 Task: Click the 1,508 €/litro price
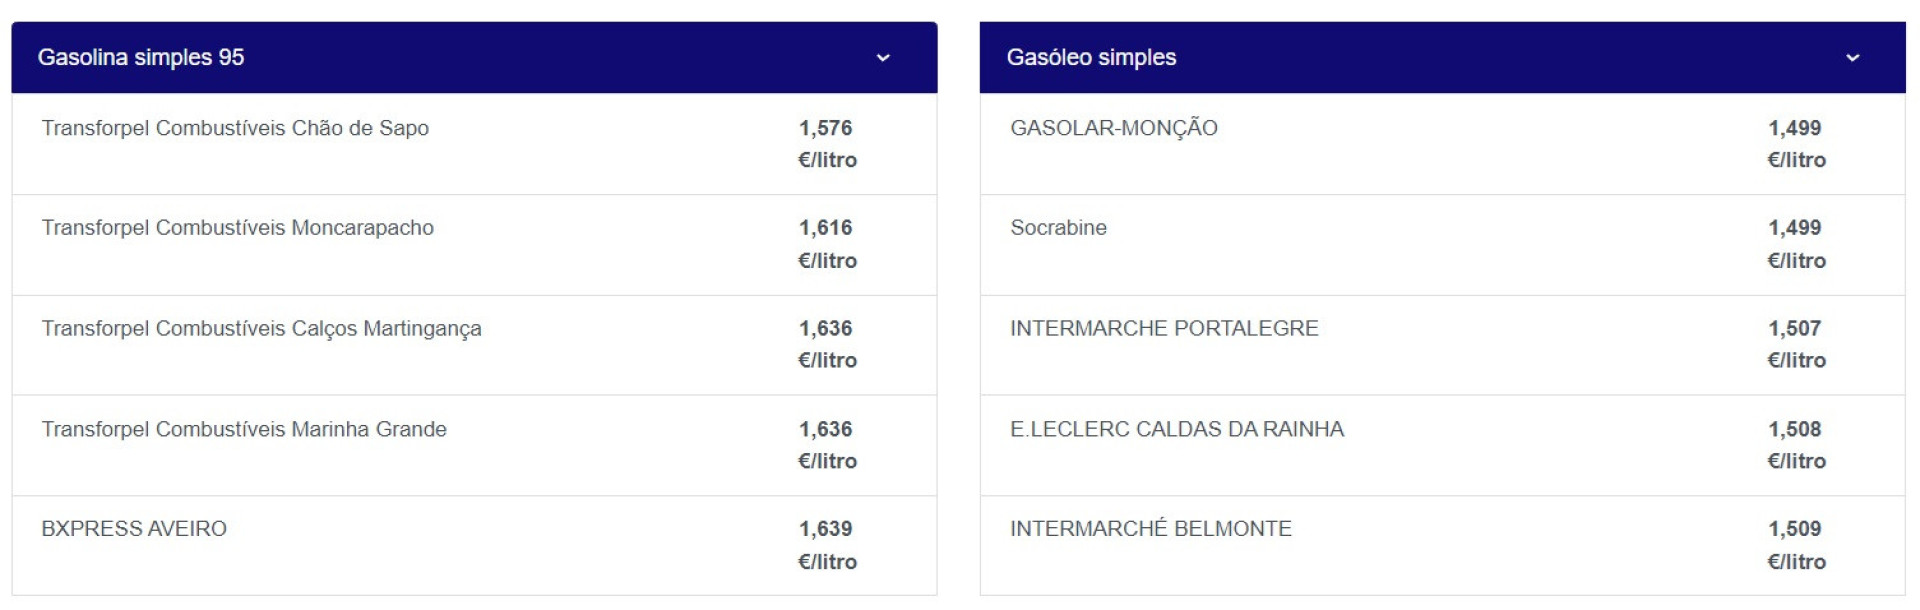point(1796,445)
